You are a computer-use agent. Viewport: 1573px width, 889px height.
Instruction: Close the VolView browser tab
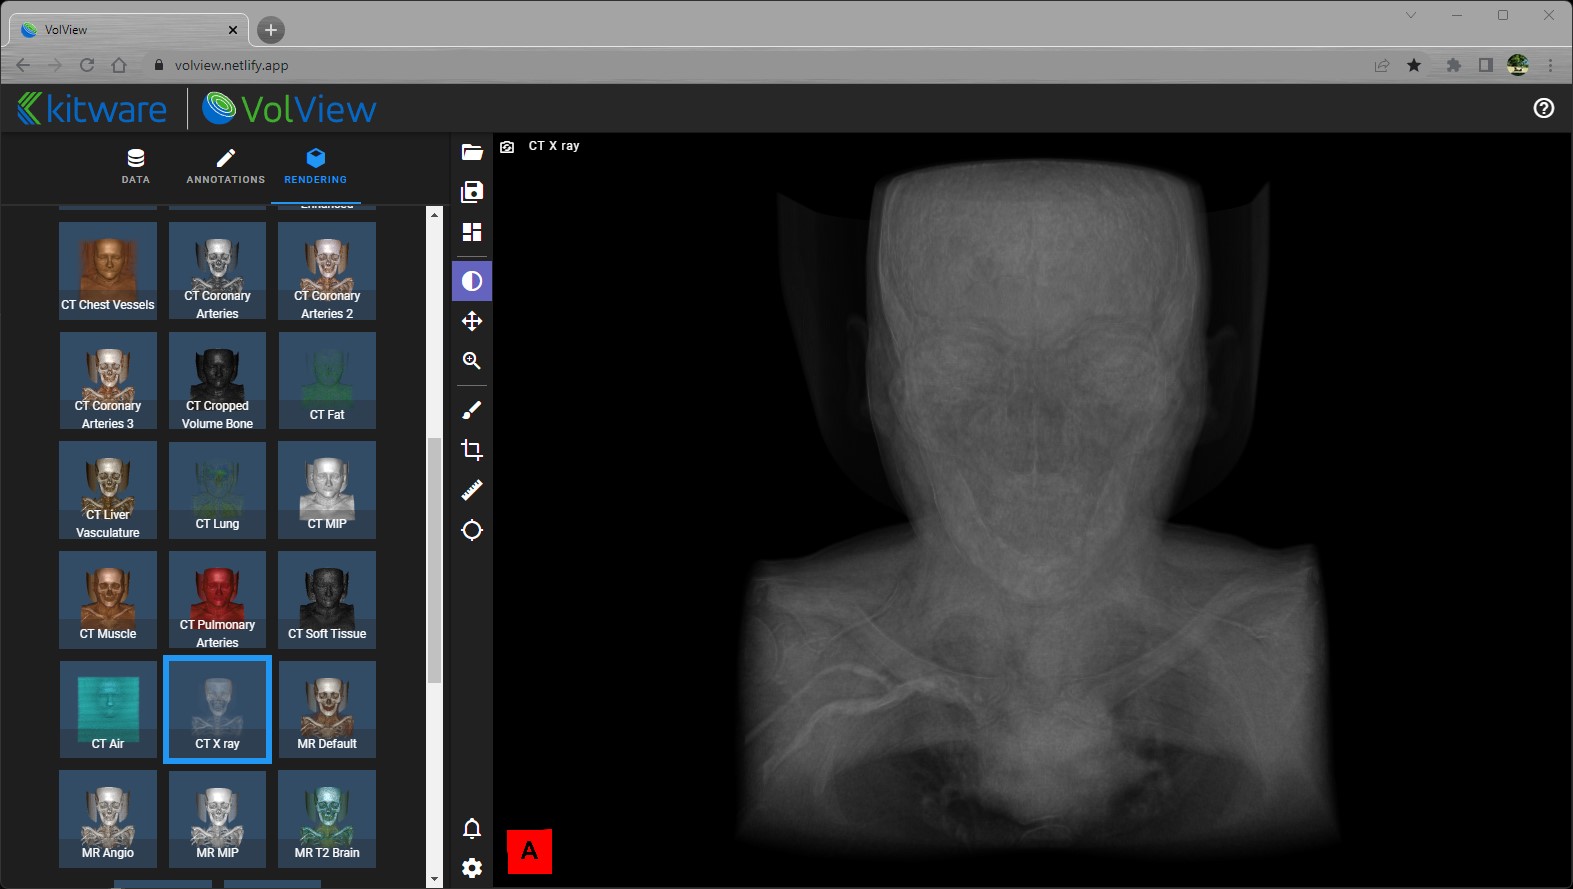pos(233,30)
